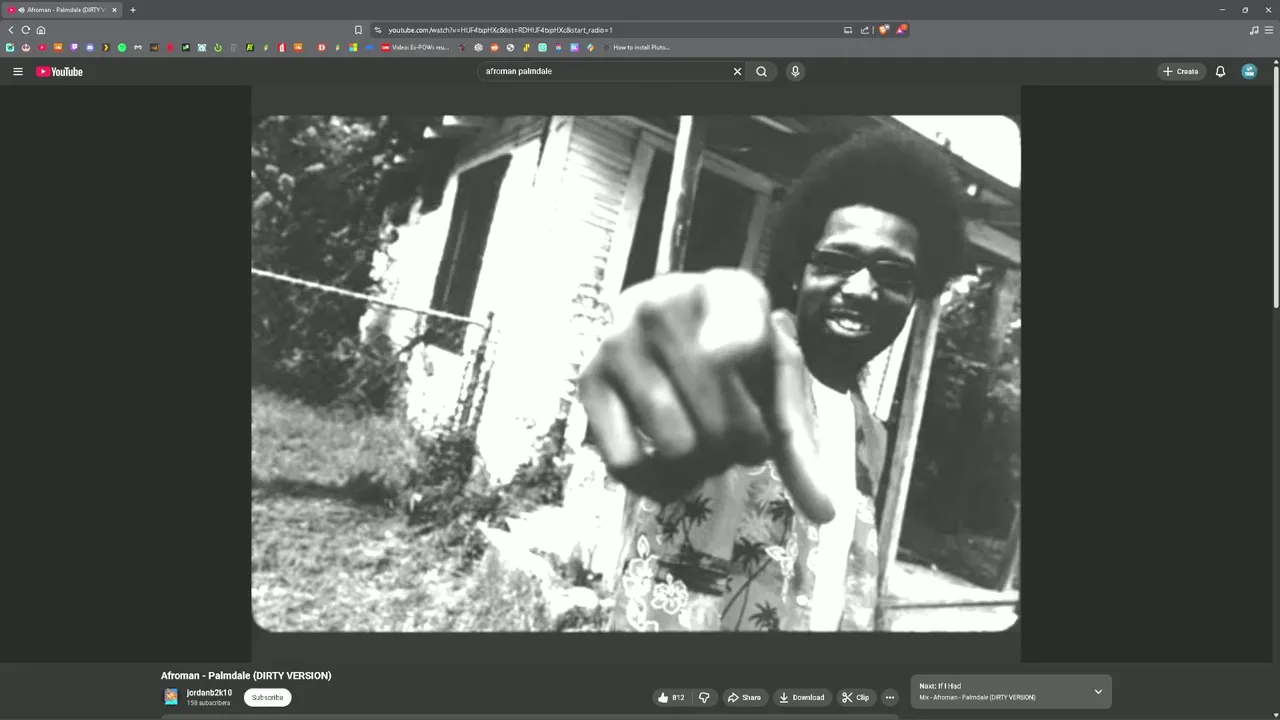Open the Discord bookmark icon
The height and width of the screenshot is (720, 1280).
90,47
